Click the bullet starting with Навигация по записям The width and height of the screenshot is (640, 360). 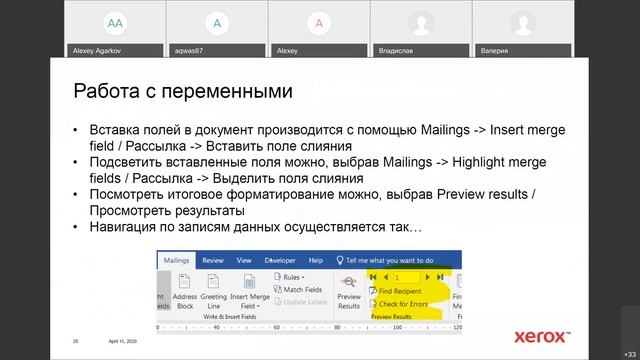[256, 227]
